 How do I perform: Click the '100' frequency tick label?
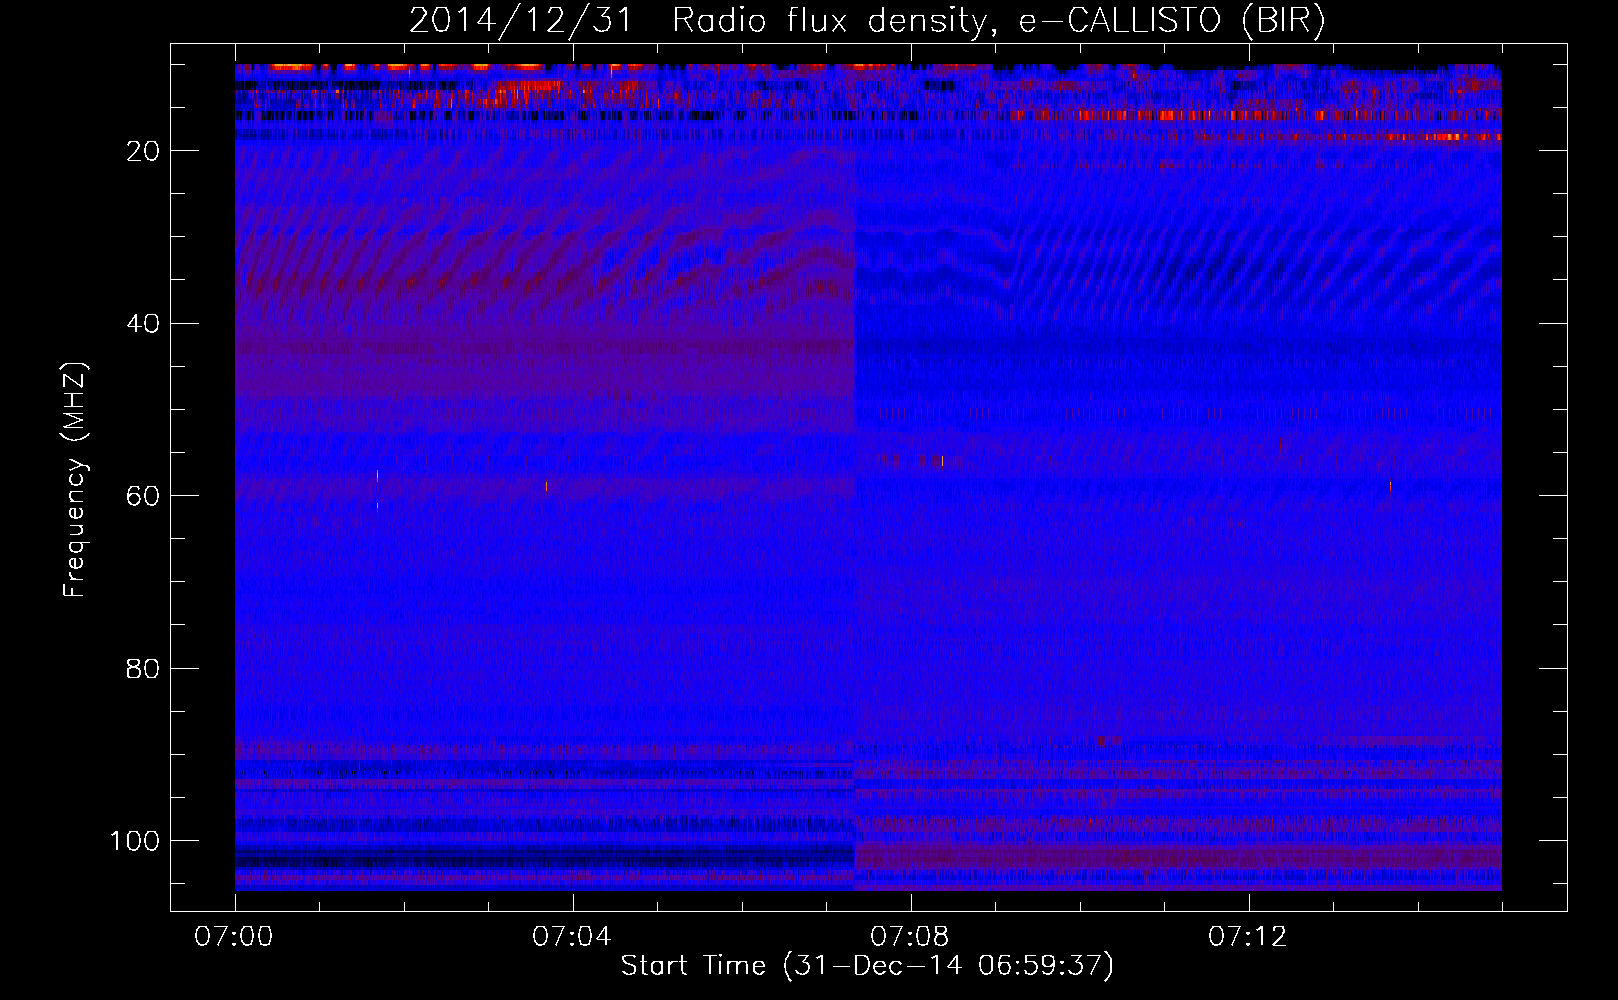click(135, 841)
